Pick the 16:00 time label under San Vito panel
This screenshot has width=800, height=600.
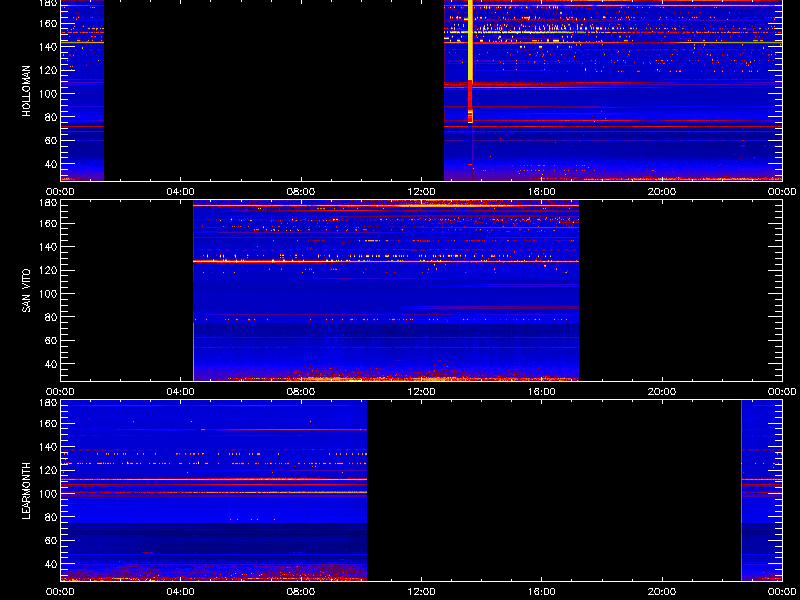[541, 392]
